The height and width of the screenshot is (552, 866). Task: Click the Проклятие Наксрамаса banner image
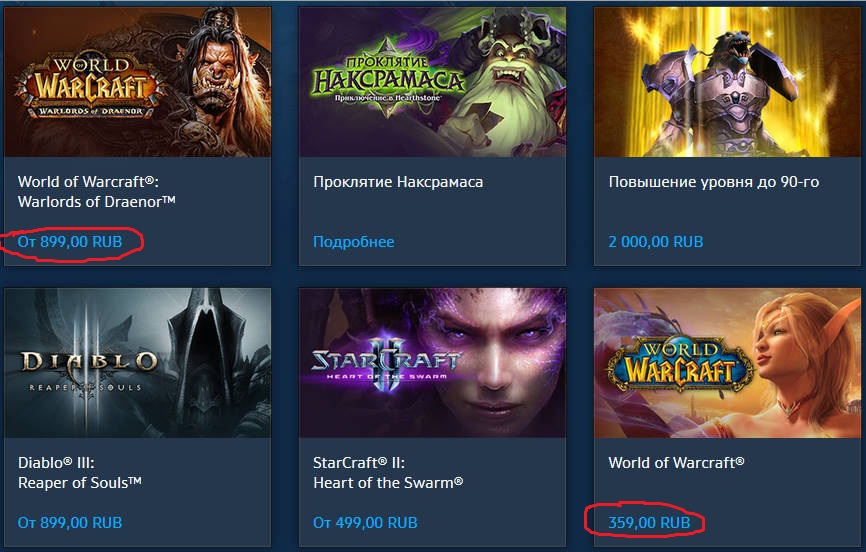click(x=432, y=82)
